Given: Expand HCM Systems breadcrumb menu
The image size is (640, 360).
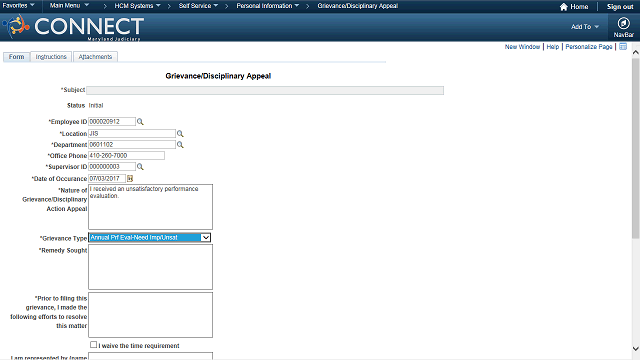Looking at the screenshot, I should pyautogui.click(x=138, y=6).
